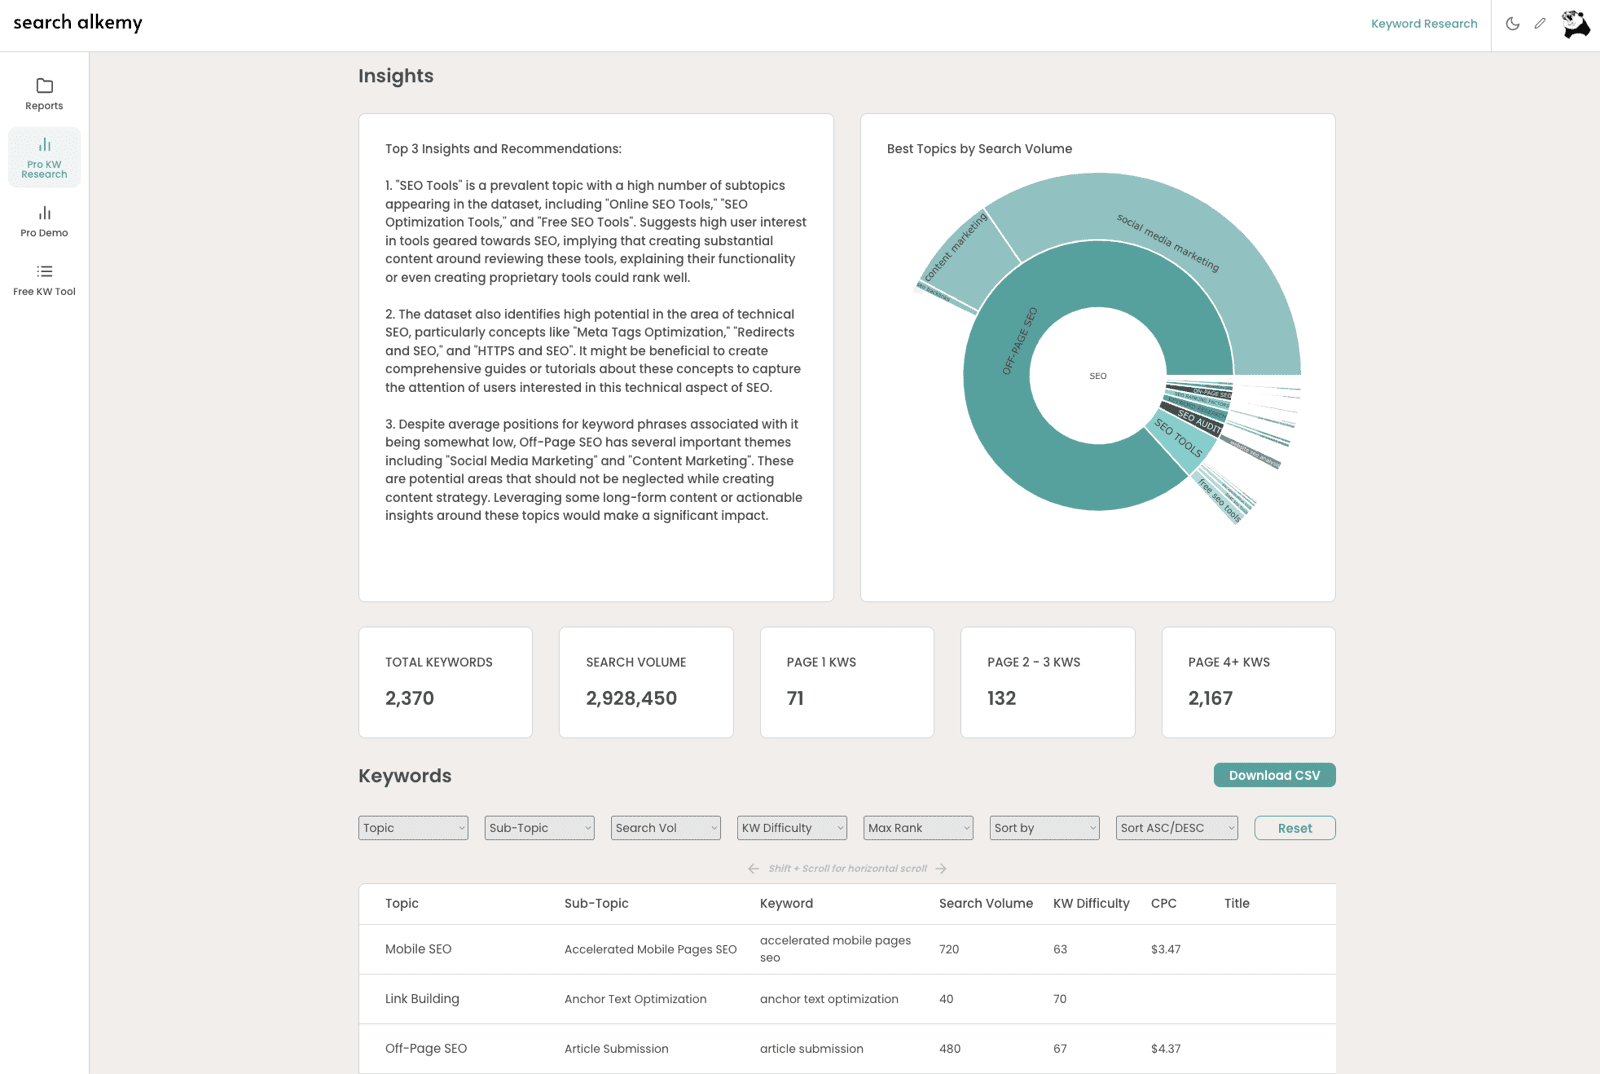1600x1074 pixels.
Task: Click the search alkemy logo
Action: coord(78,23)
